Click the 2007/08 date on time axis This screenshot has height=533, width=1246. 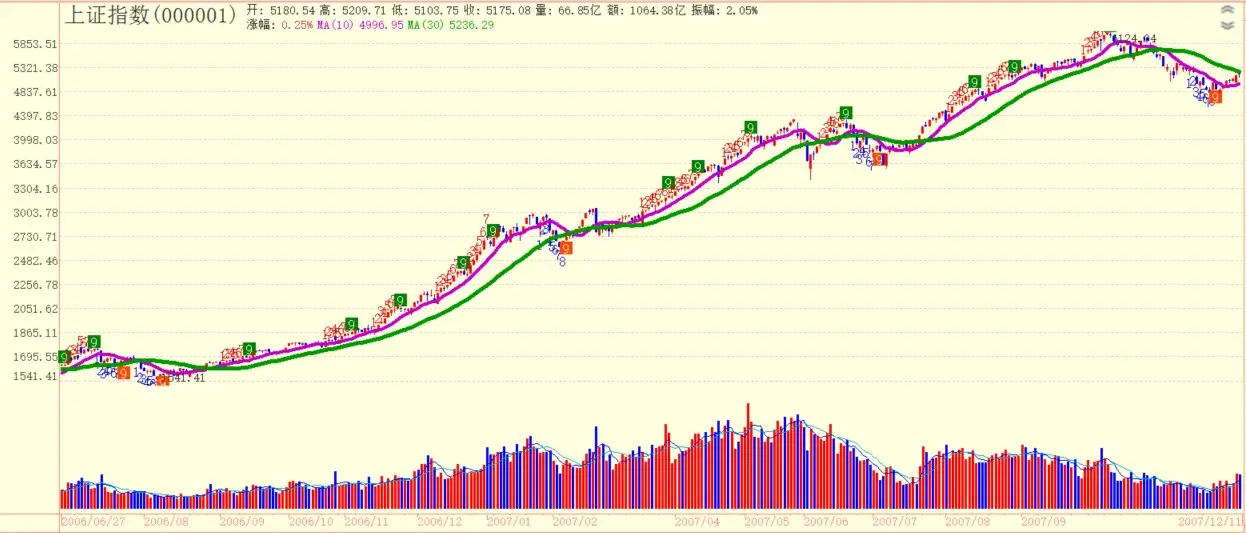click(967, 521)
